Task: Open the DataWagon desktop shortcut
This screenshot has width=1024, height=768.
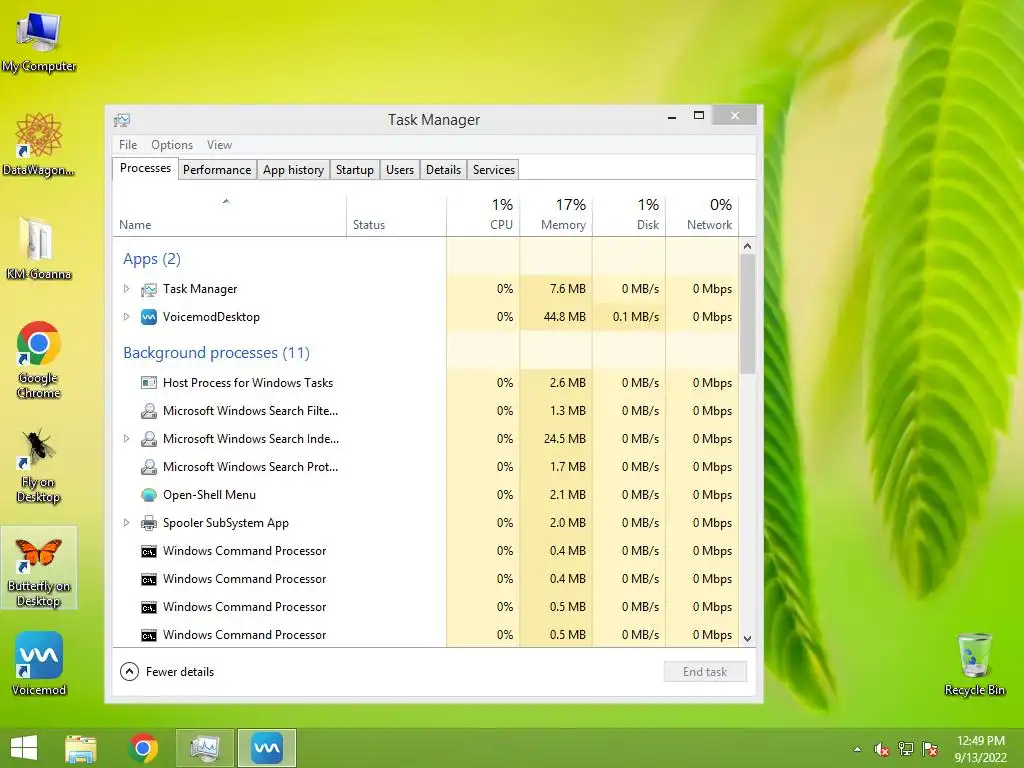Action: click(x=39, y=144)
